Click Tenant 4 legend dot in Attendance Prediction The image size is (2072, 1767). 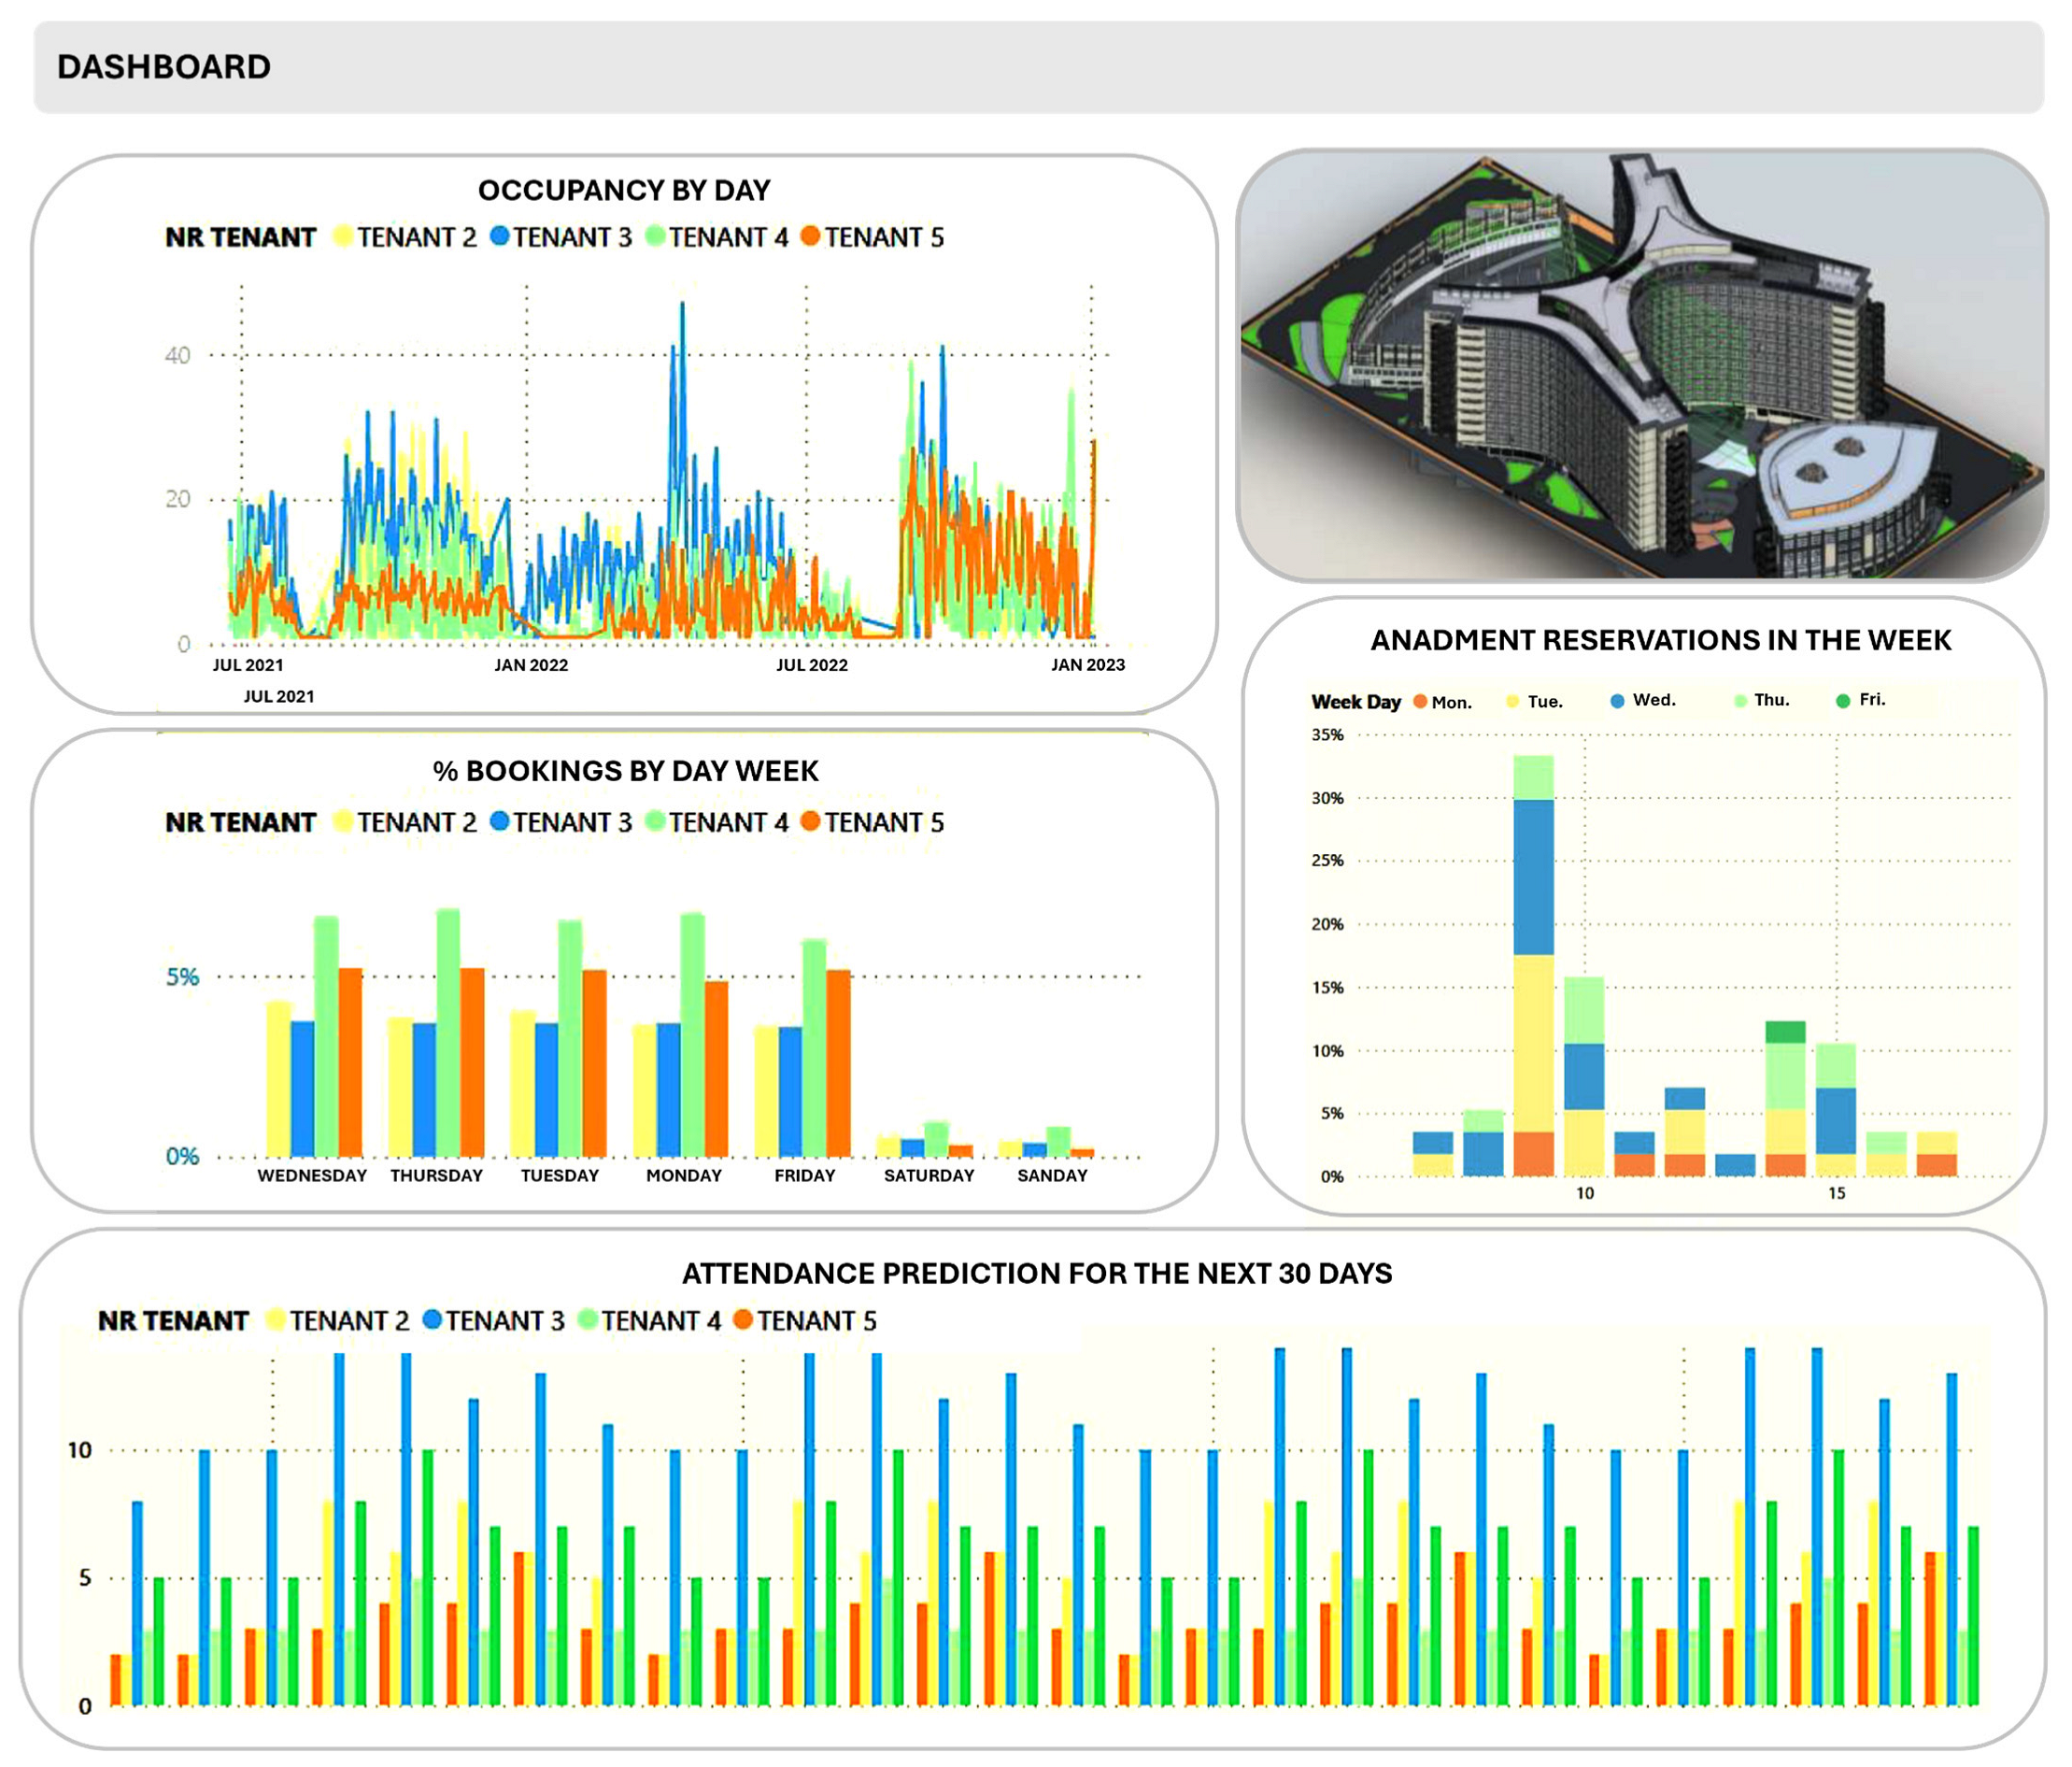click(x=588, y=1320)
